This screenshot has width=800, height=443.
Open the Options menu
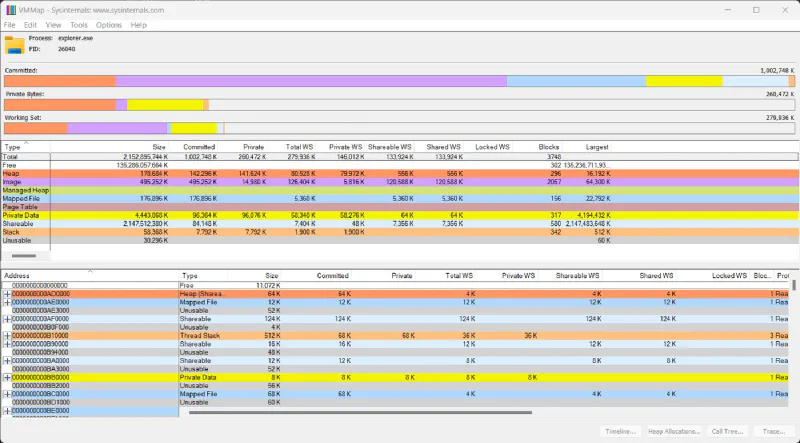click(109, 25)
